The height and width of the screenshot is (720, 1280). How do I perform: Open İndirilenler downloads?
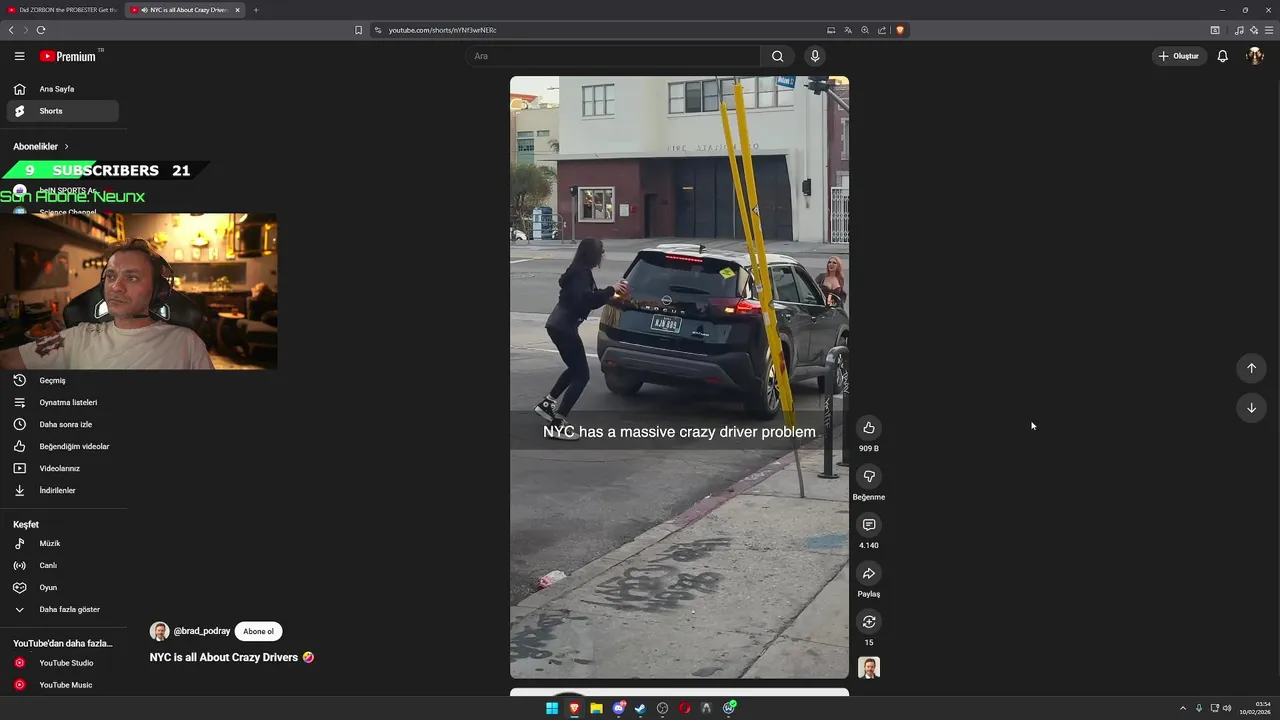63,490
